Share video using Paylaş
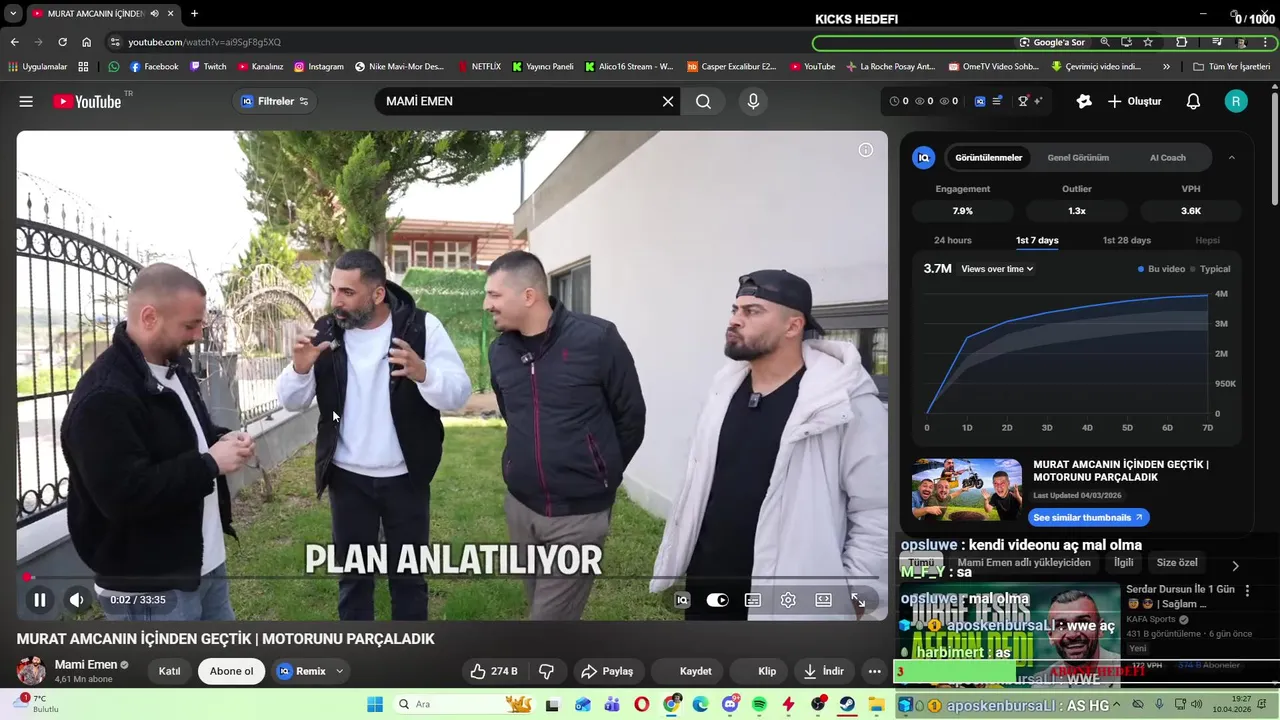The height and width of the screenshot is (720, 1280). (x=607, y=671)
